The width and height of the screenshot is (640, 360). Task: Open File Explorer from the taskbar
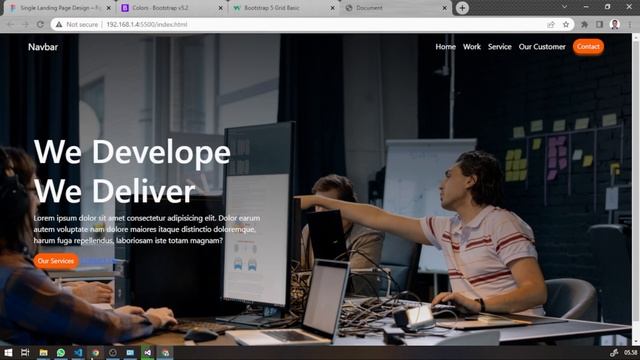(43, 353)
